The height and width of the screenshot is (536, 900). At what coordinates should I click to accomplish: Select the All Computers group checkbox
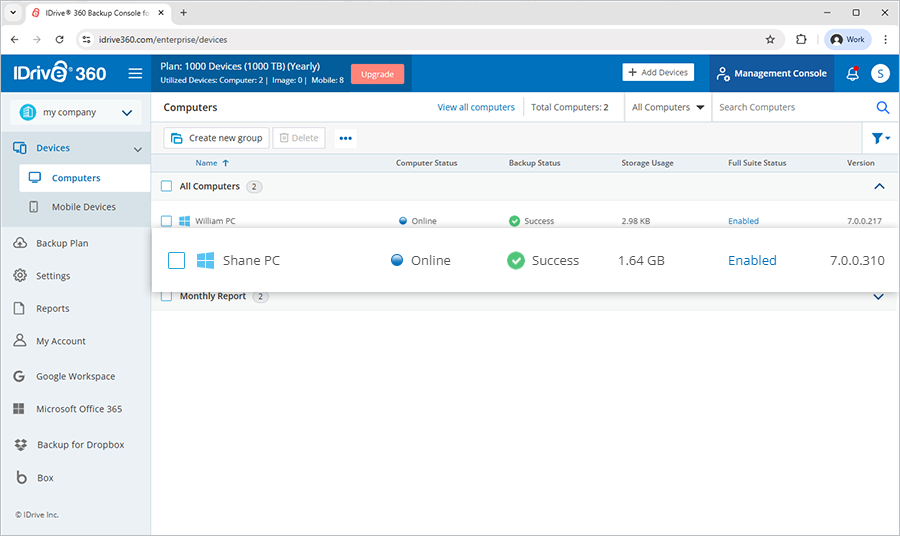point(166,186)
